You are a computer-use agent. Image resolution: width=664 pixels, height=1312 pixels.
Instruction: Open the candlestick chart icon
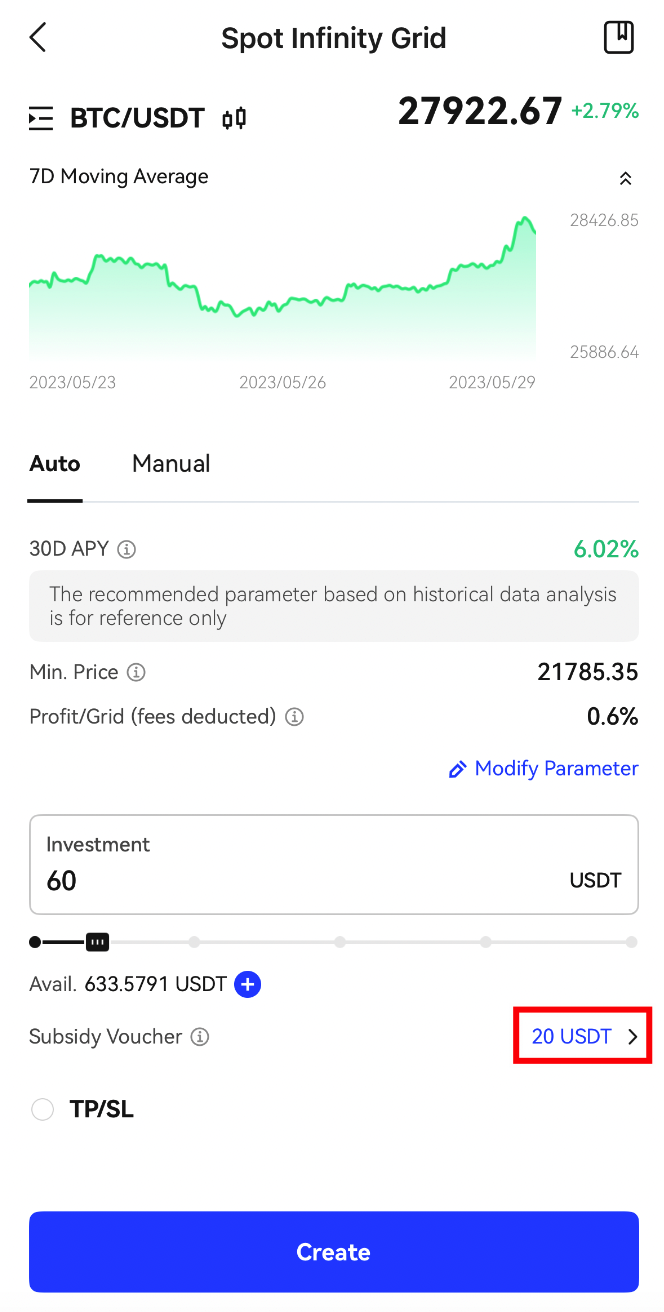(x=234, y=119)
